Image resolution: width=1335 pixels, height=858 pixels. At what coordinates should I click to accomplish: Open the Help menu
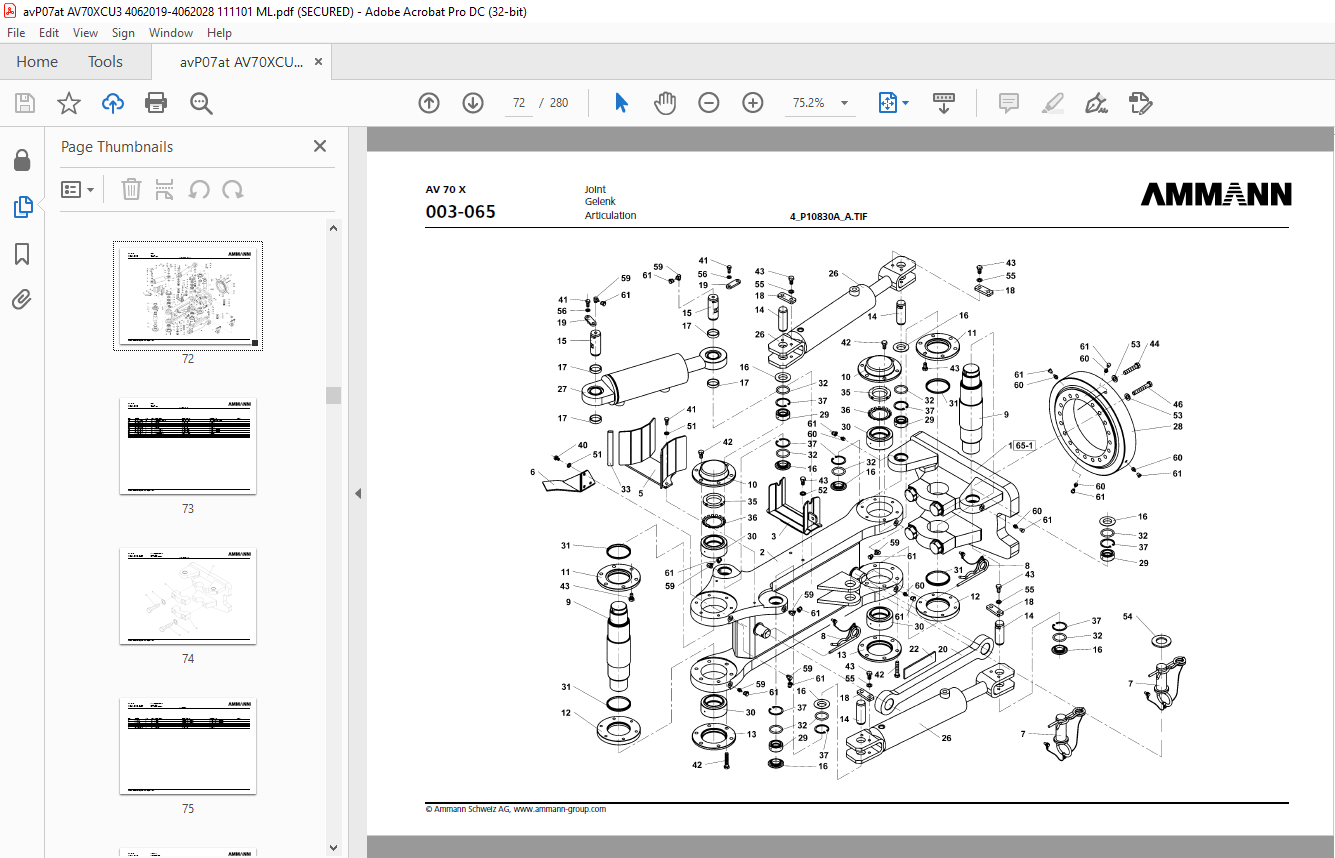pyautogui.click(x=219, y=33)
